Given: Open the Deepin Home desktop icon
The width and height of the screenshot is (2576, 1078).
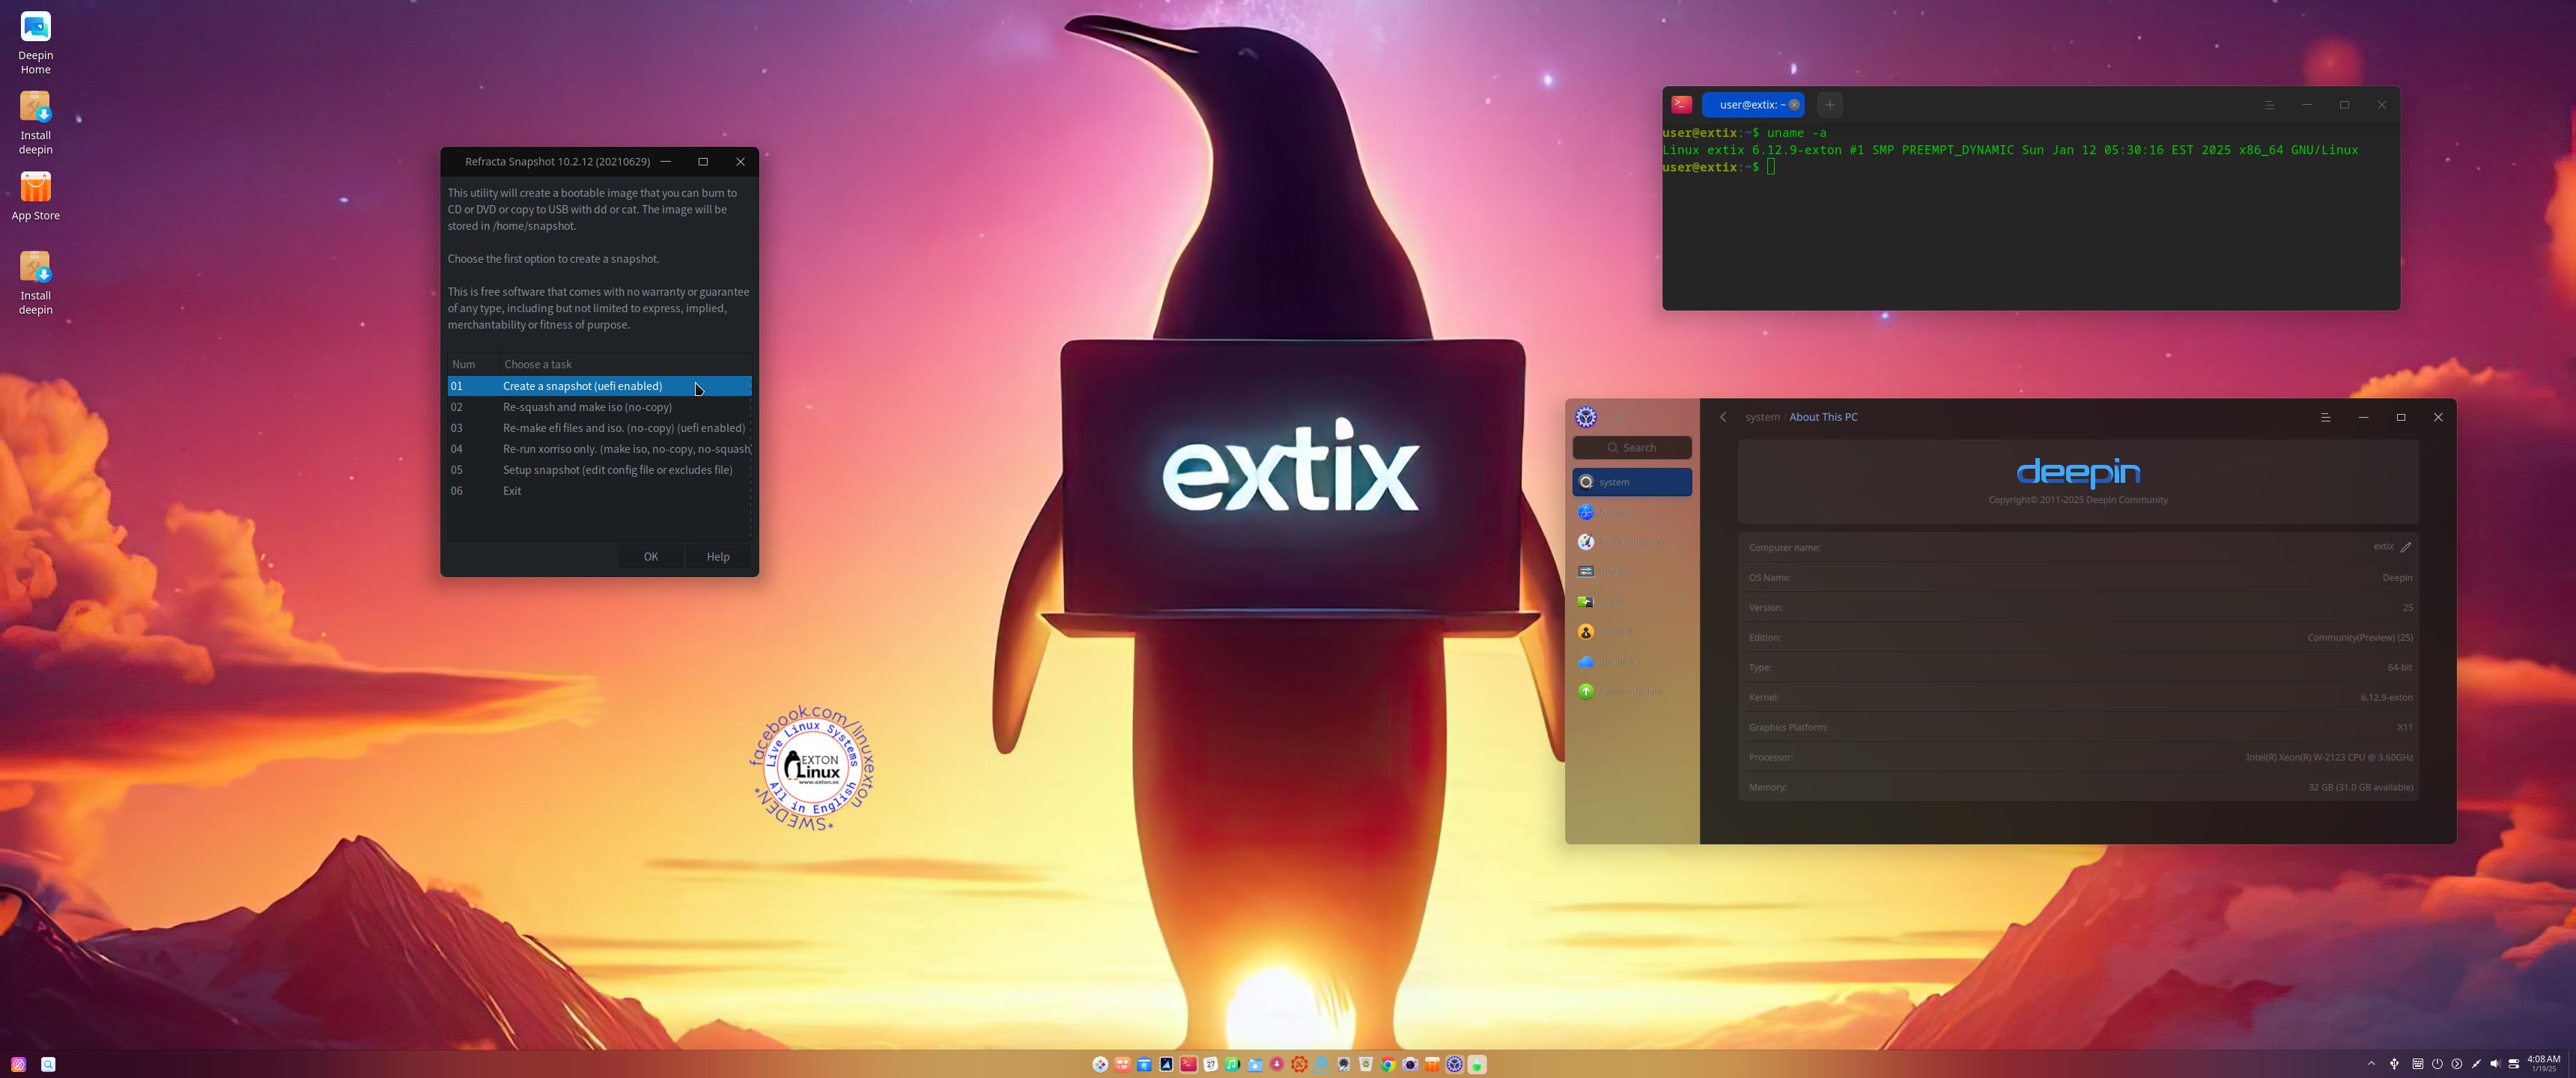Looking at the screenshot, I should (35, 42).
